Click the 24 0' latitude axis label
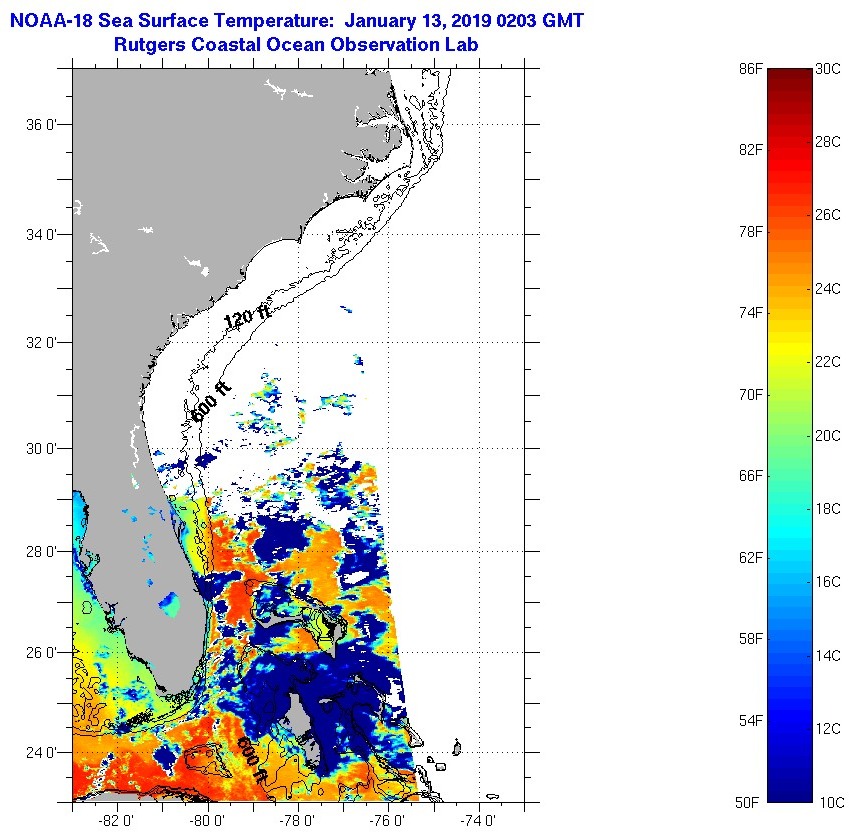 point(43,752)
